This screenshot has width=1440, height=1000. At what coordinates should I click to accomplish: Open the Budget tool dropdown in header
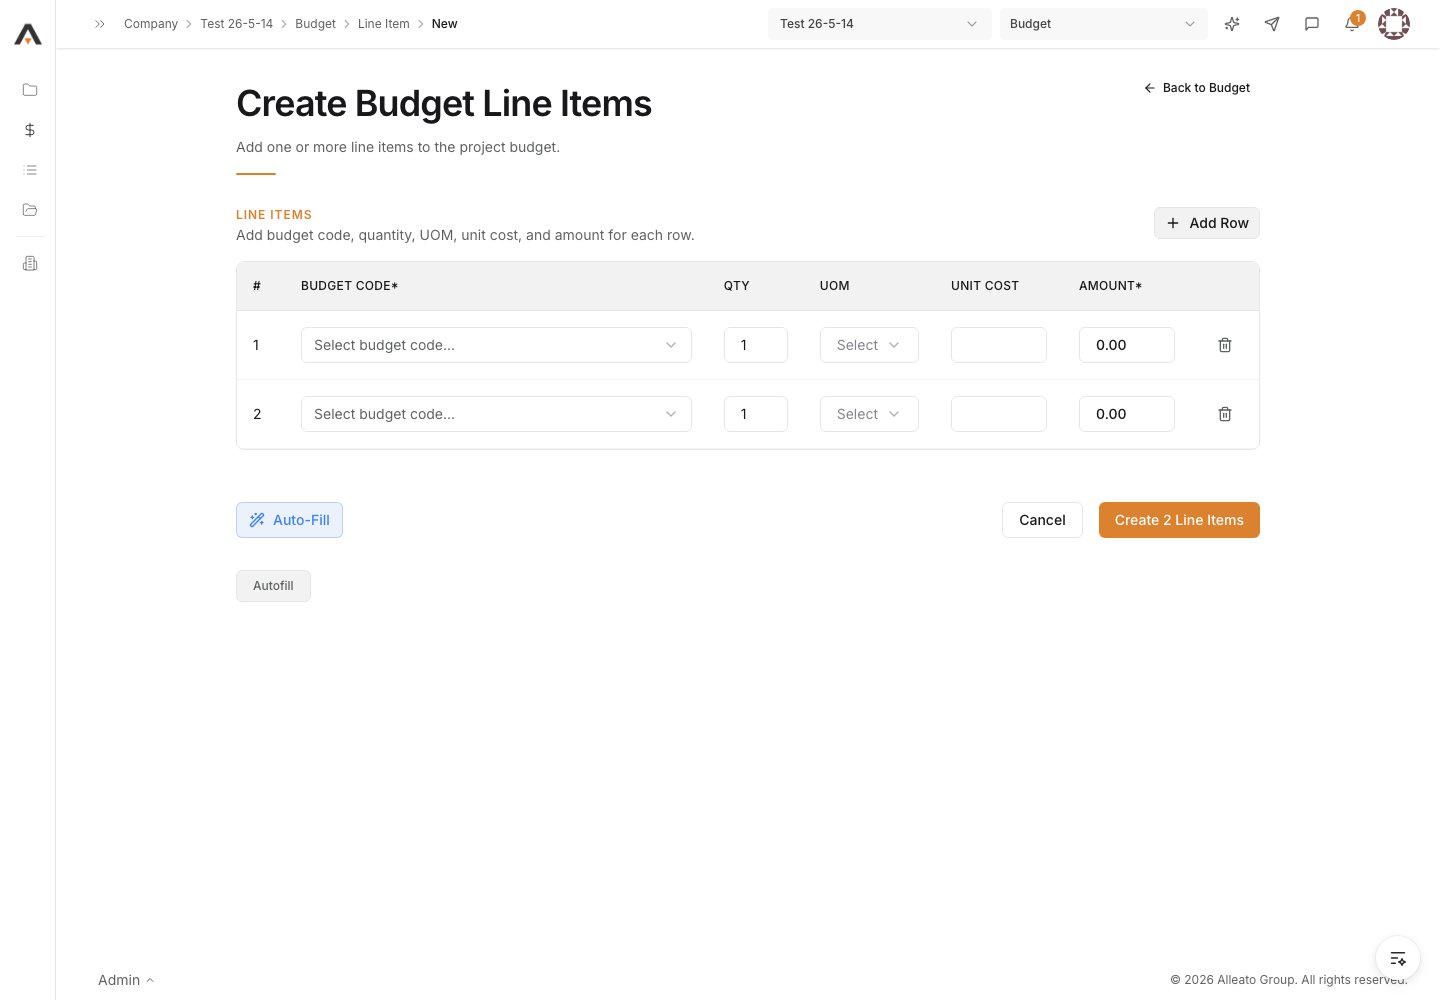coord(1104,24)
